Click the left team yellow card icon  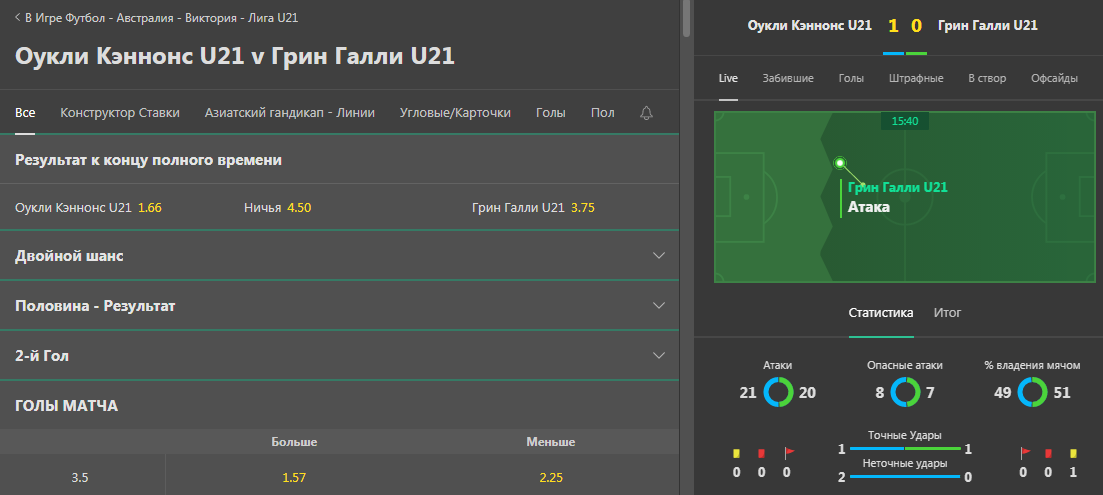tap(737, 454)
